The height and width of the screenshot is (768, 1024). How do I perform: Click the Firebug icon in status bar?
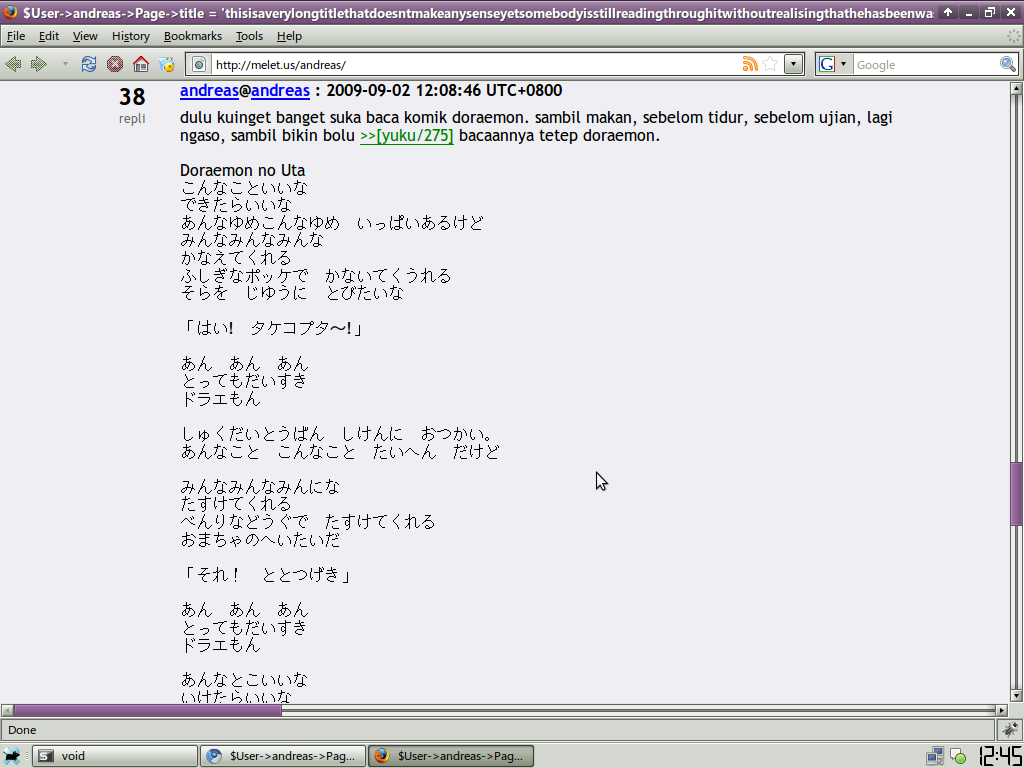(x=1010, y=730)
